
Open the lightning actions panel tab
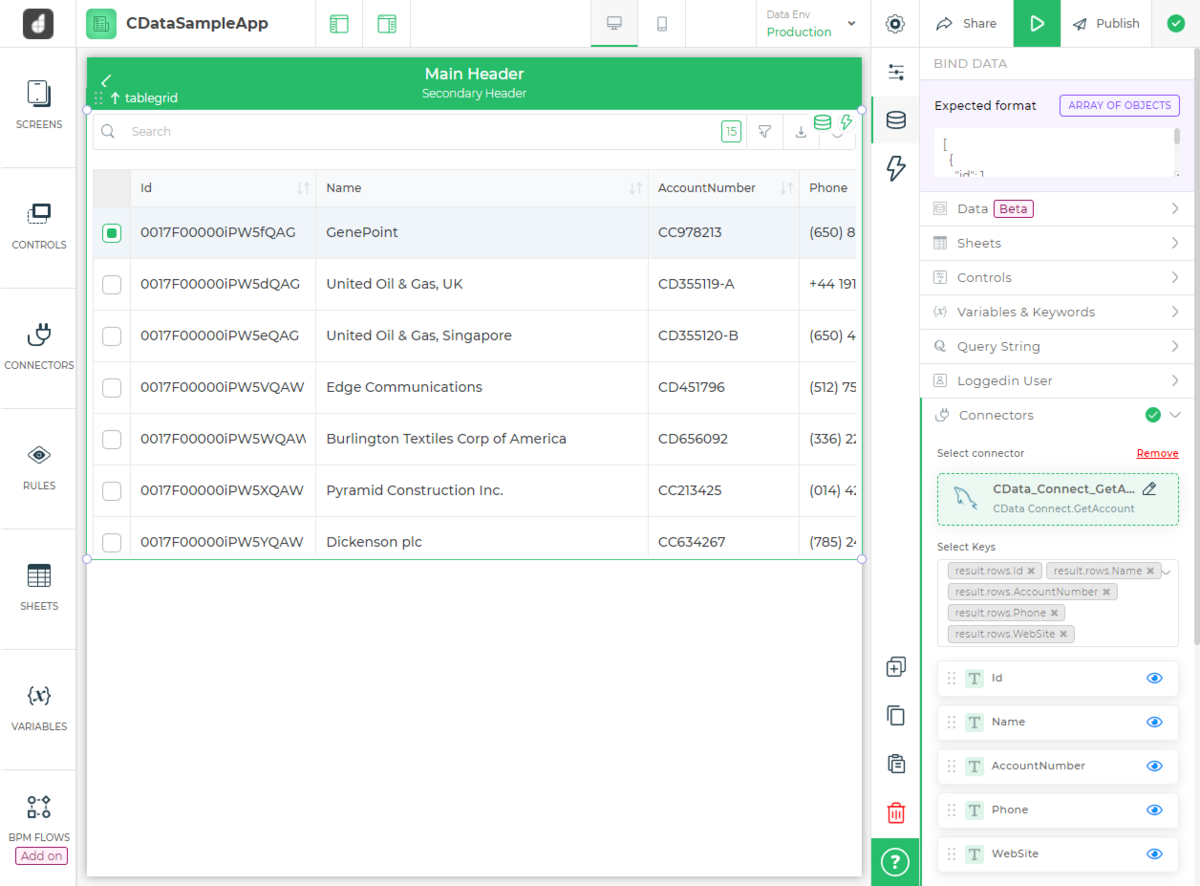896,168
